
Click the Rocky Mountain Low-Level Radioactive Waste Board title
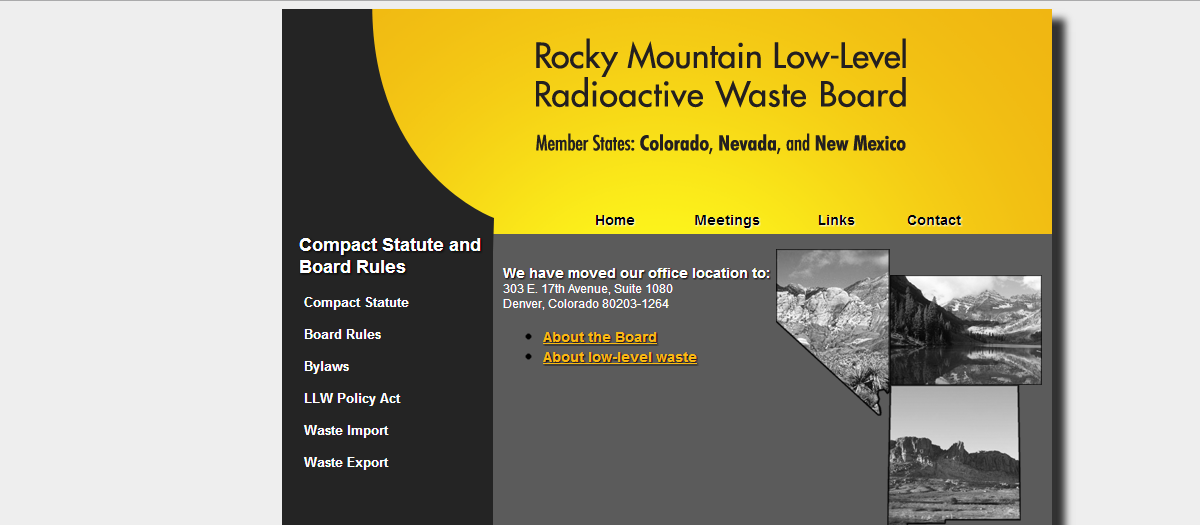[x=720, y=75]
